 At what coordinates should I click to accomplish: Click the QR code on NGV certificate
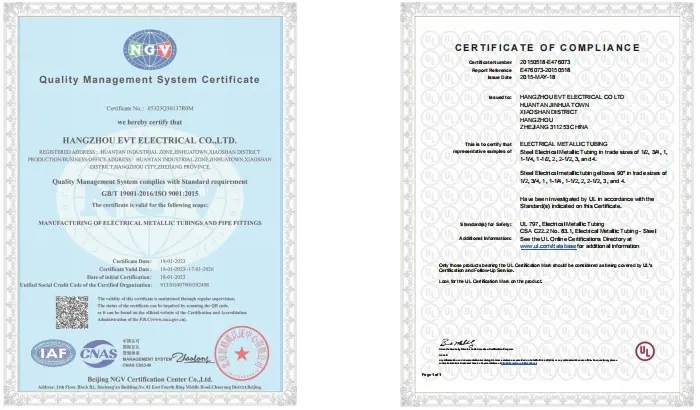pos(72,313)
